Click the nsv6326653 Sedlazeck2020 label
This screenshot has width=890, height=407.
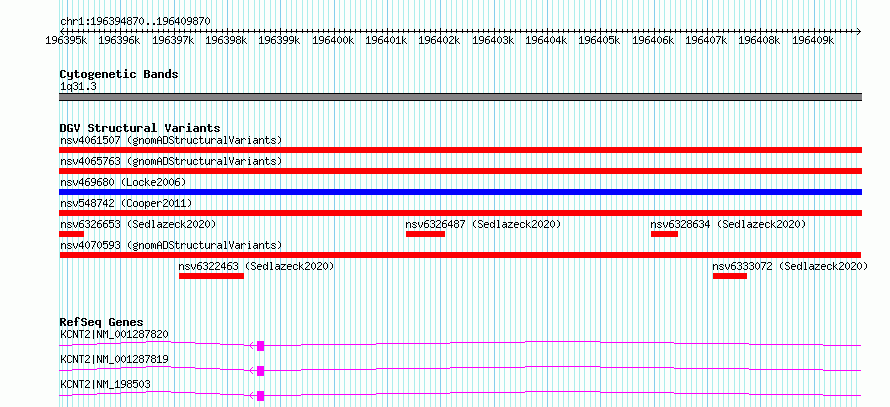138,224
